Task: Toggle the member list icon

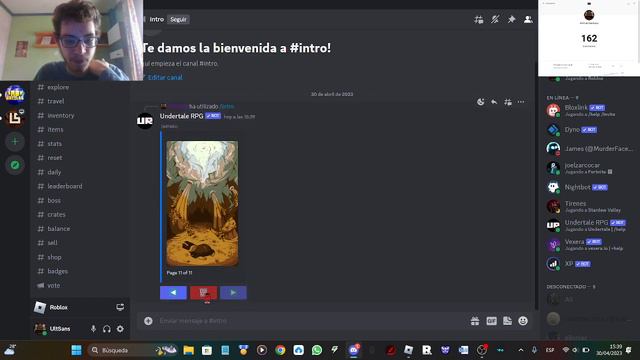Action: pyautogui.click(x=528, y=19)
